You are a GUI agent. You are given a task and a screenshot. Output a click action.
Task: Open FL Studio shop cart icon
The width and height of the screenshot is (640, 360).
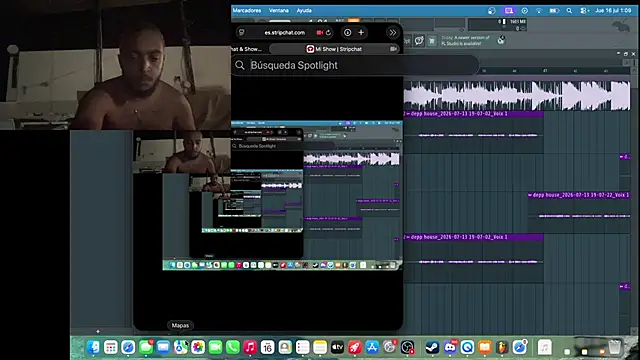tap(432, 40)
